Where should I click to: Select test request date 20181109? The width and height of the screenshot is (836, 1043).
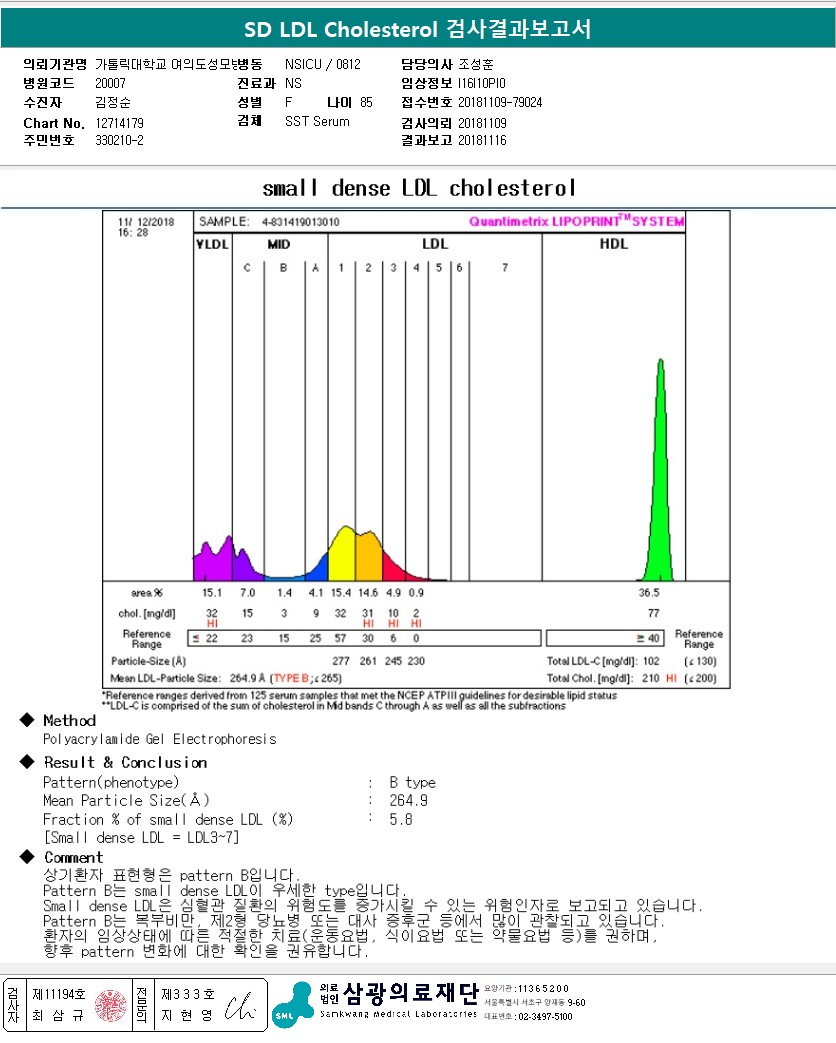click(482, 123)
